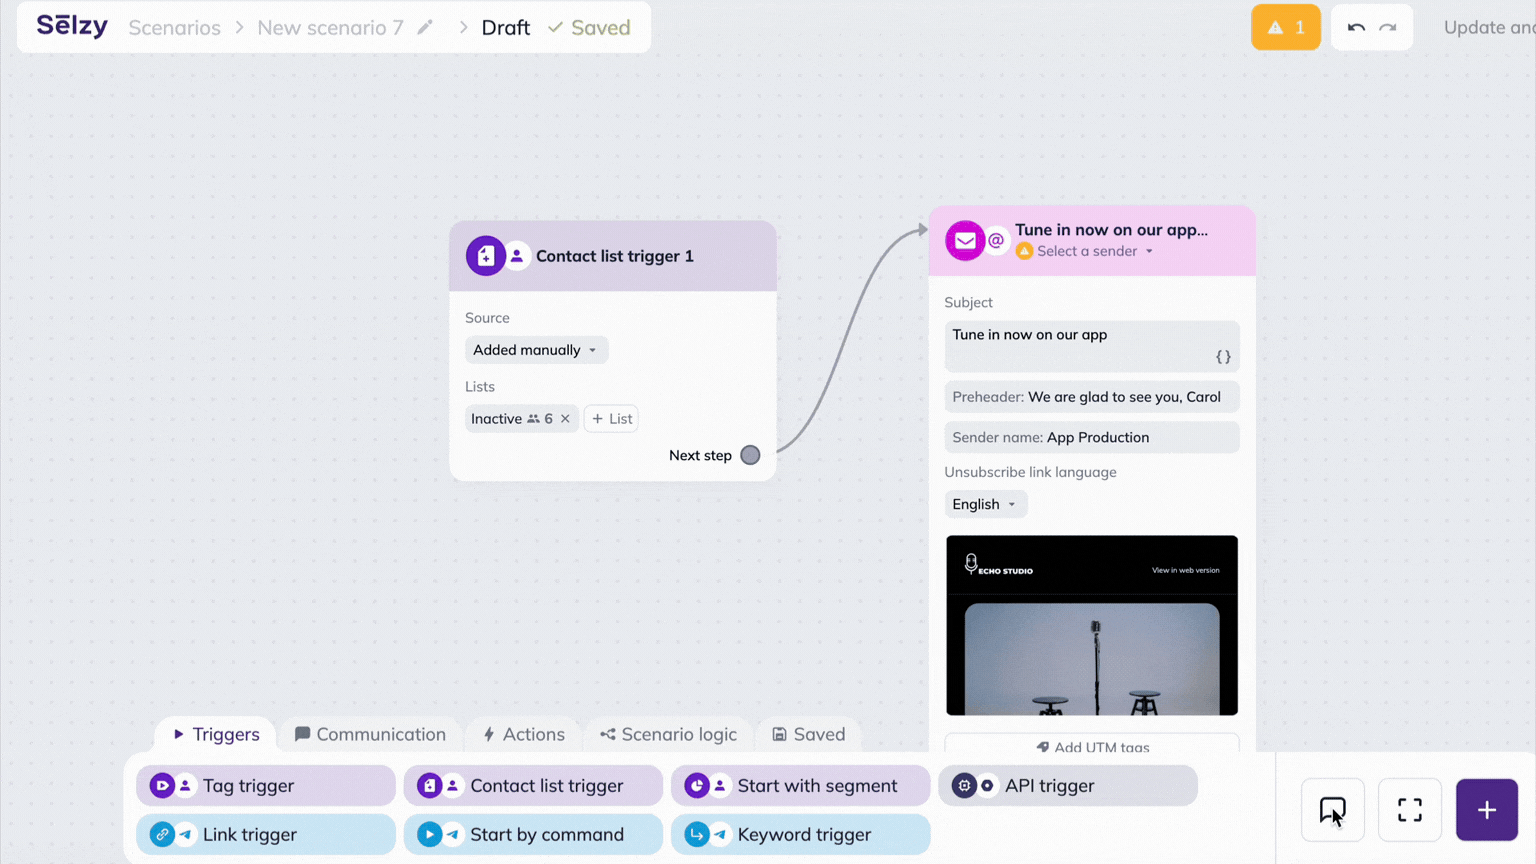This screenshot has width=1536, height=864.
Task: Toggle fullscreen view of canvas
Action: click(x=1410, y=810)
